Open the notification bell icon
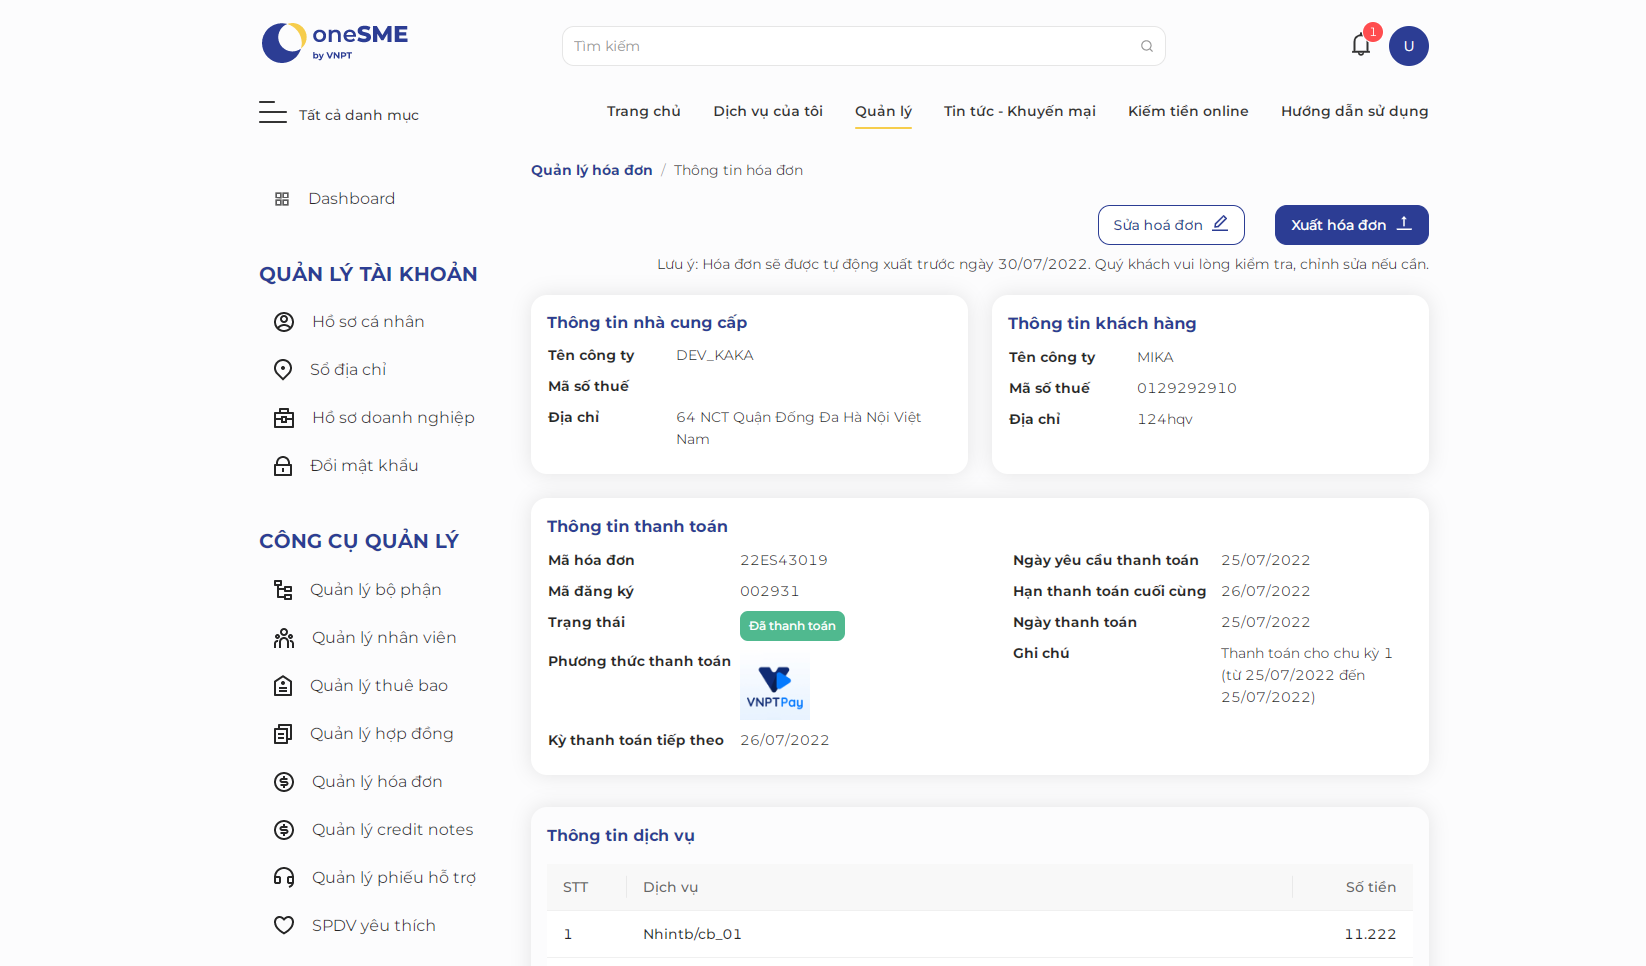This screenshot has width=1646, height=966. [1360, 45]
